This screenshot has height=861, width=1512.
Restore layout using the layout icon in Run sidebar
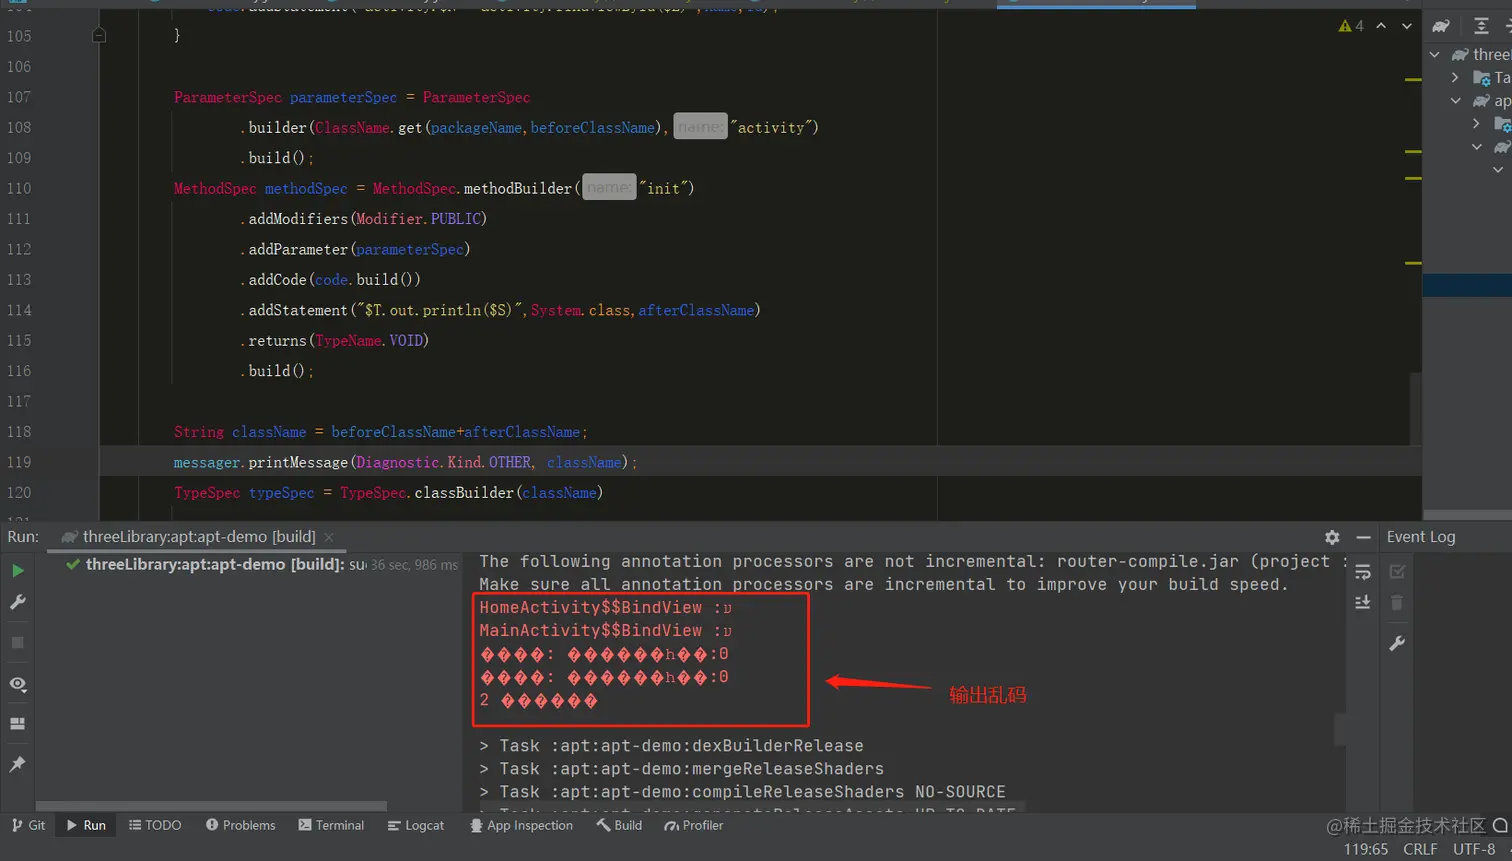click(x=17, y=723)
